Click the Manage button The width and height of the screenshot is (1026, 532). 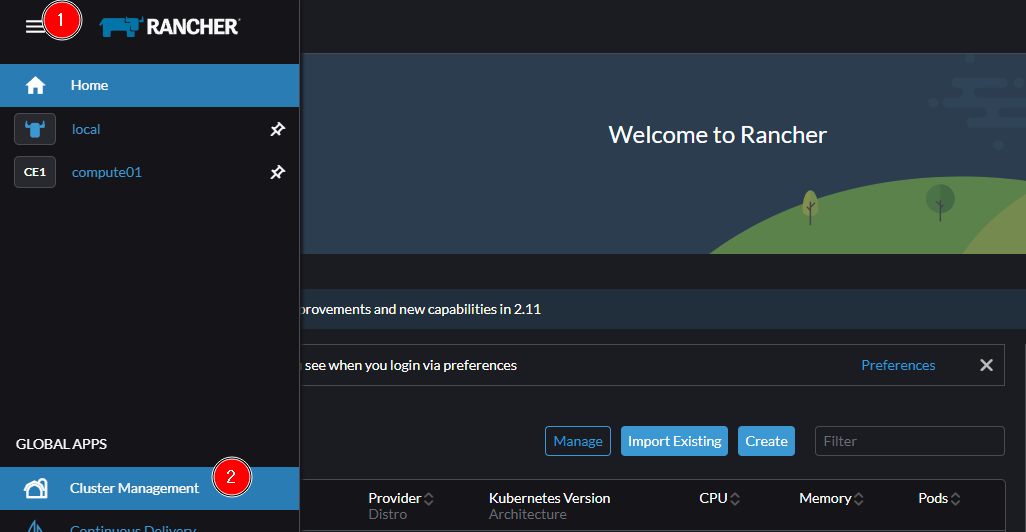[x=578, y=441]
